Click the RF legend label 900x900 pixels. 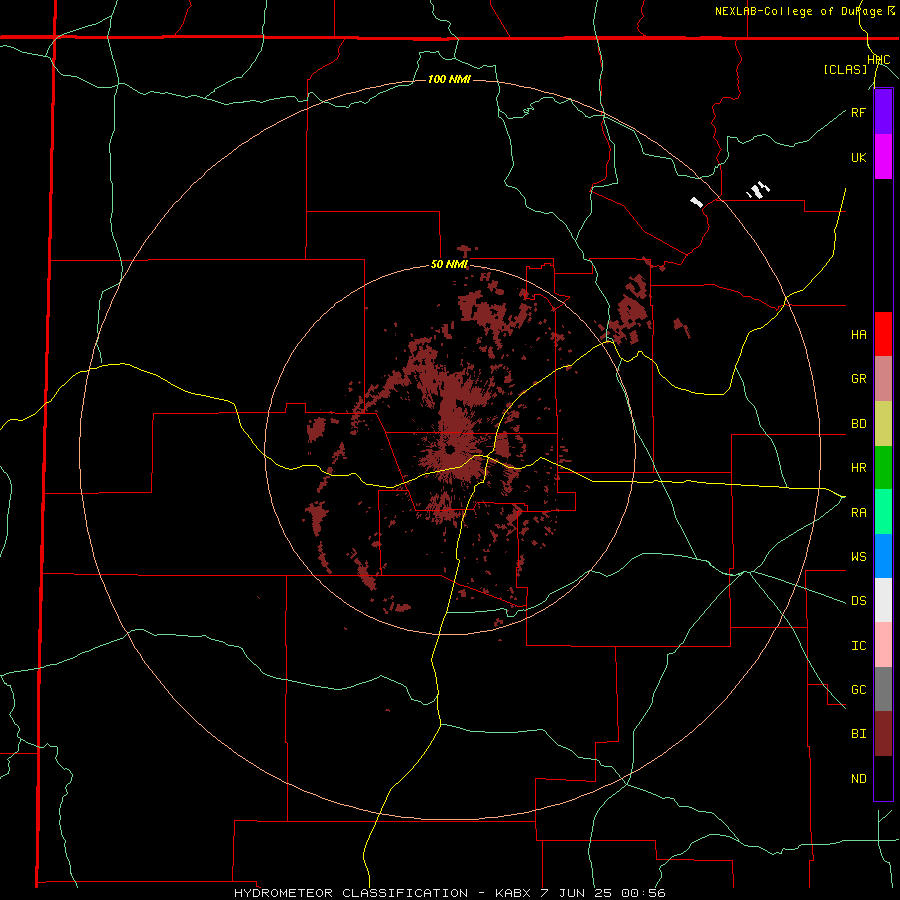[x=858, y=112]
